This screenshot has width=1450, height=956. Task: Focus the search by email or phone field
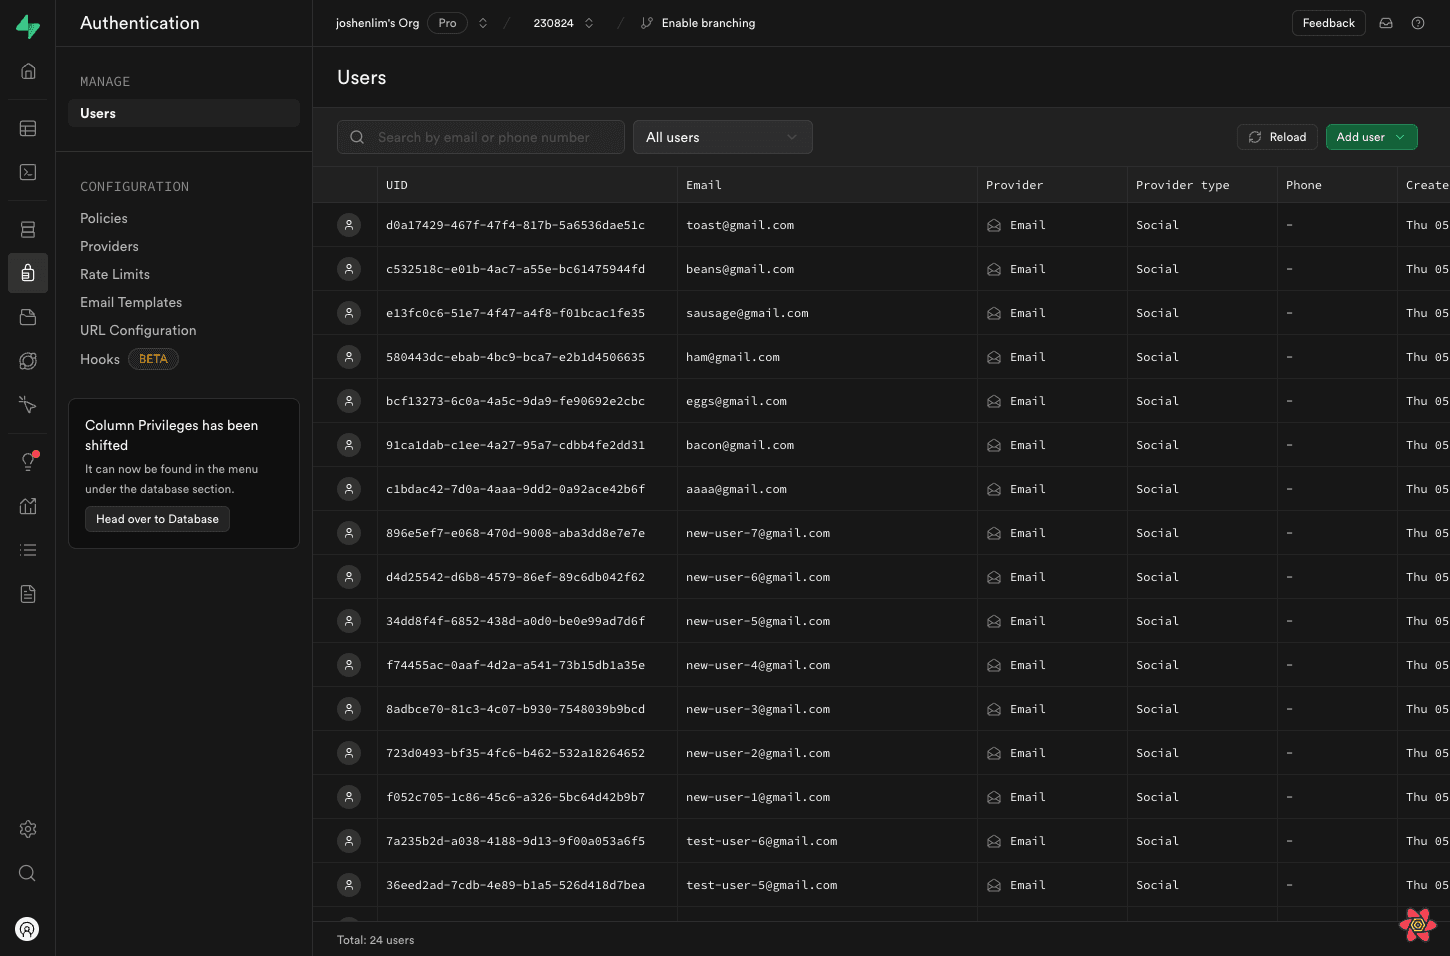tap(481, 137)
